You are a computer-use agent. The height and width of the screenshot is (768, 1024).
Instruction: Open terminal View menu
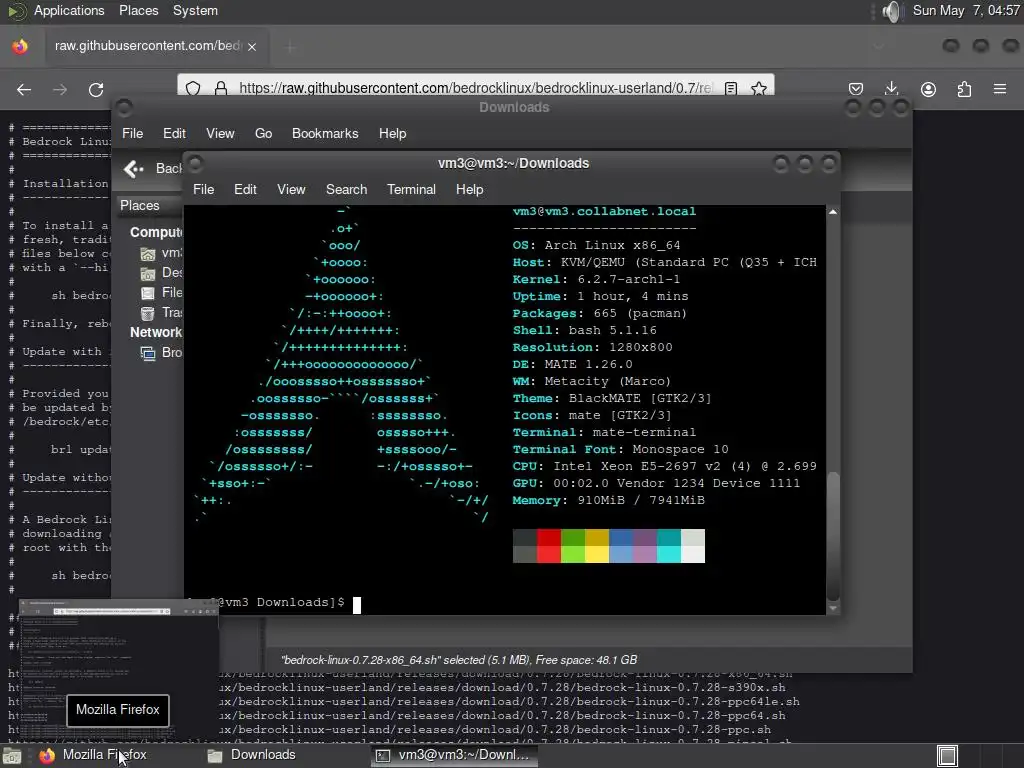[x=291, y=189]
